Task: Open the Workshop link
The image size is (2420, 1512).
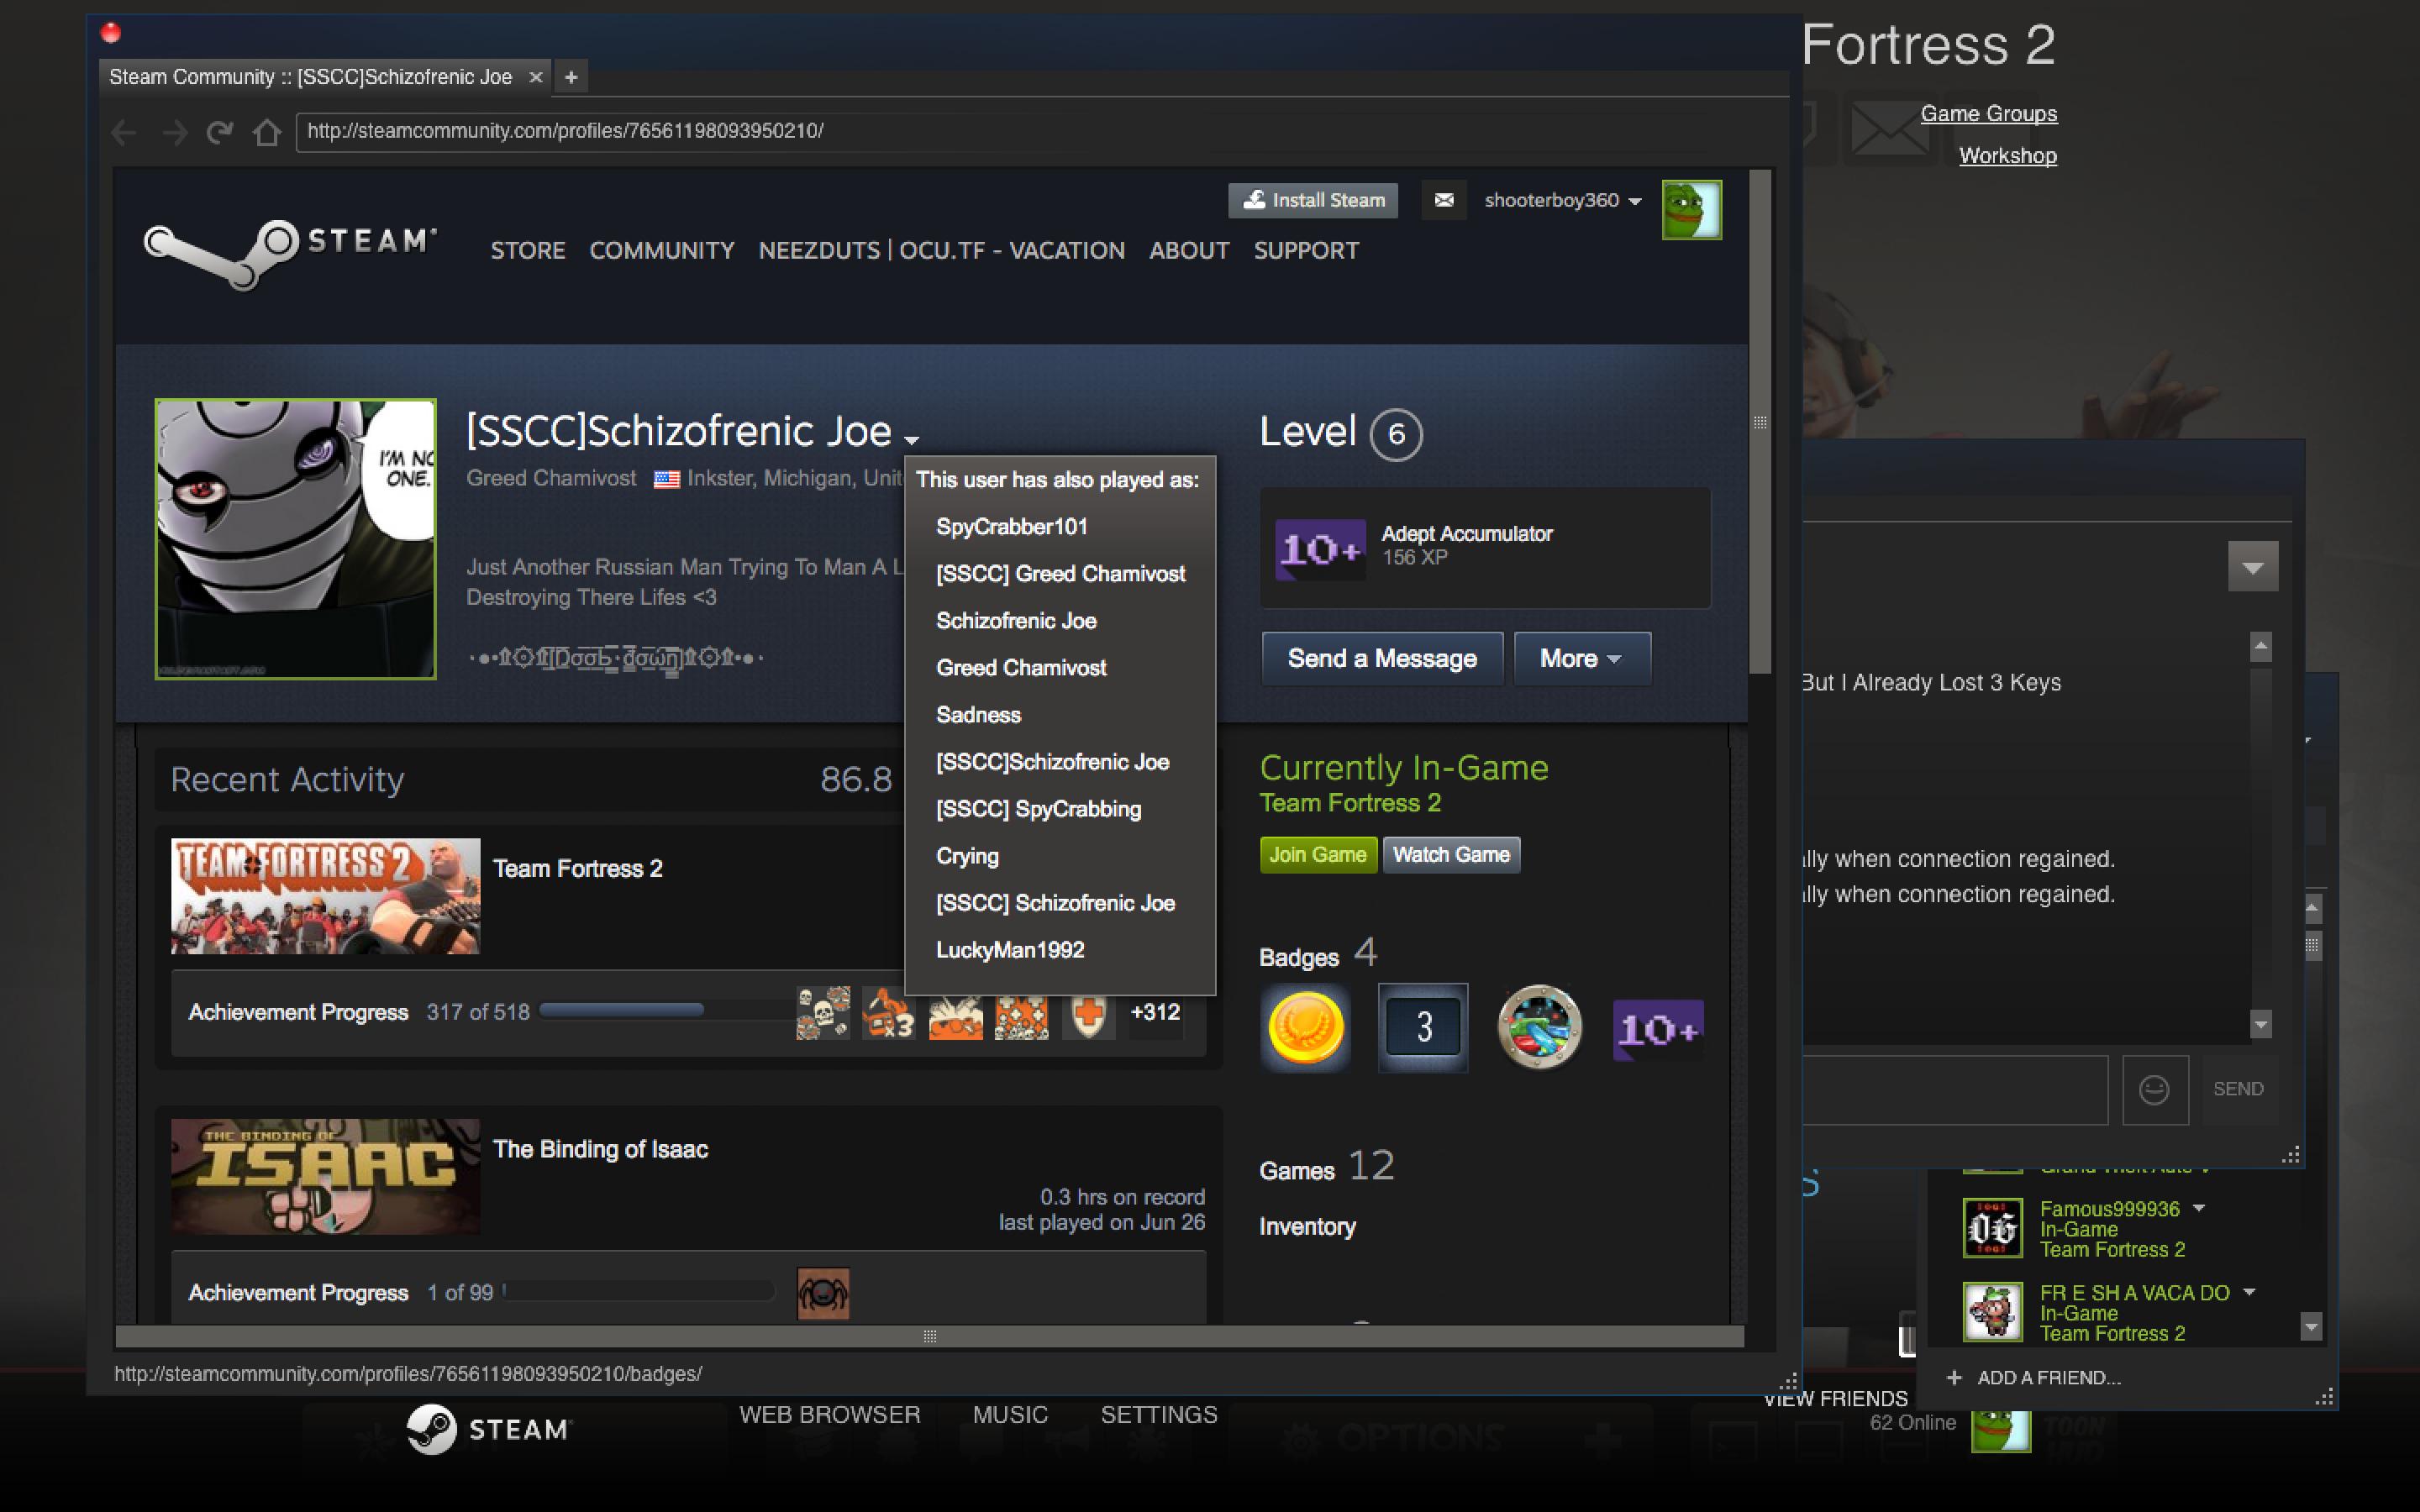Action: pyautogui.click(x=2007, y=156)
